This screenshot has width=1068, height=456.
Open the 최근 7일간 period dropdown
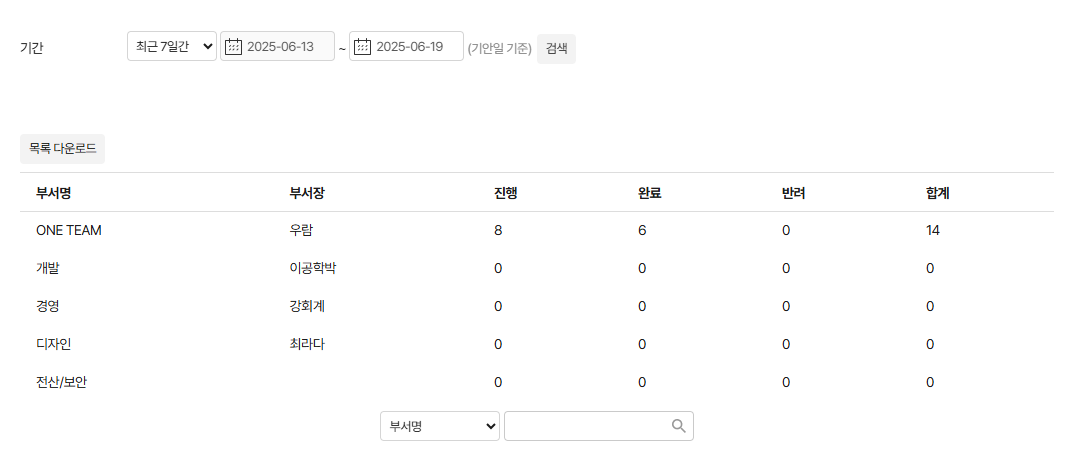coord(172,47)
